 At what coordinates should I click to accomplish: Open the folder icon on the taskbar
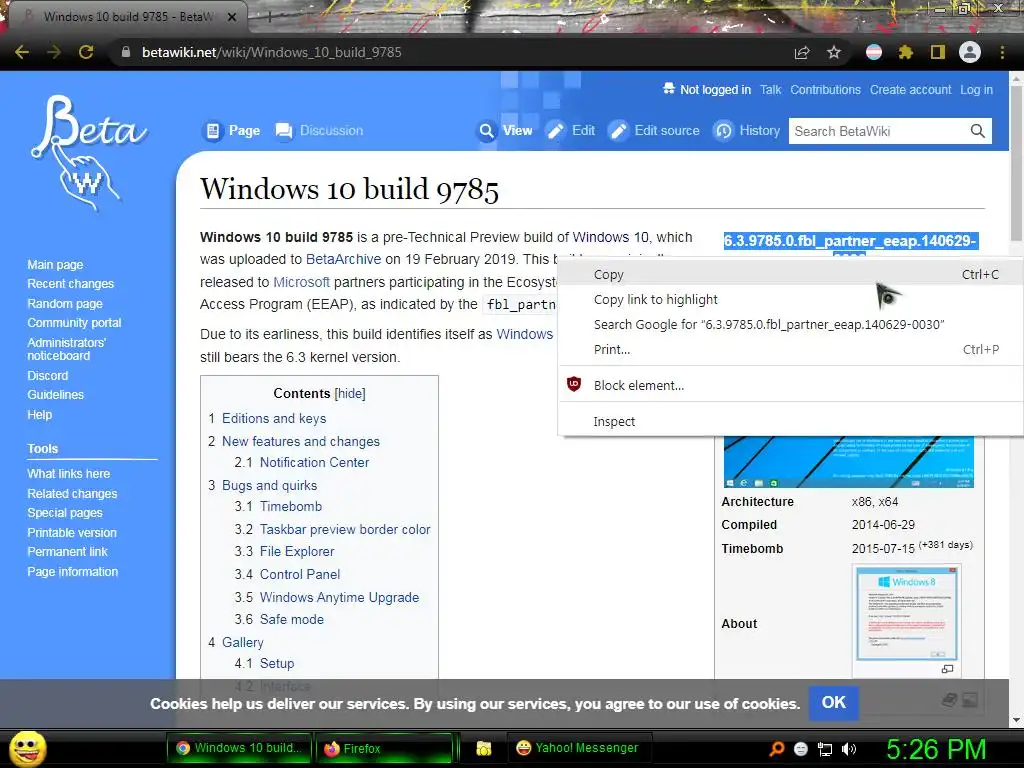tap(484, 748)
